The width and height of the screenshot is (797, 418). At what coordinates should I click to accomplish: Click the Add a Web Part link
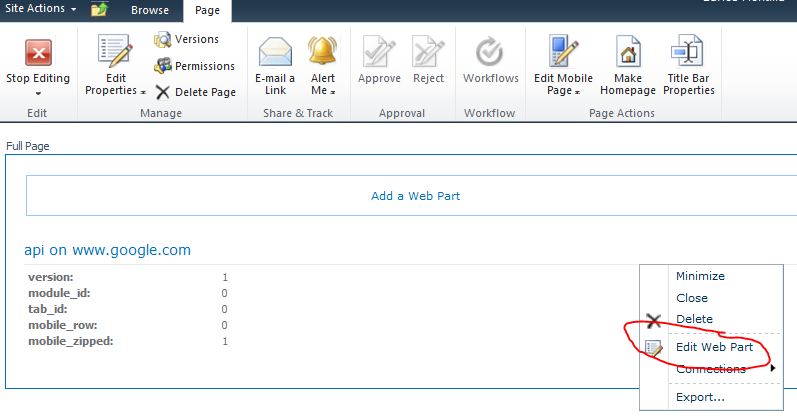[x=415, y=196]
